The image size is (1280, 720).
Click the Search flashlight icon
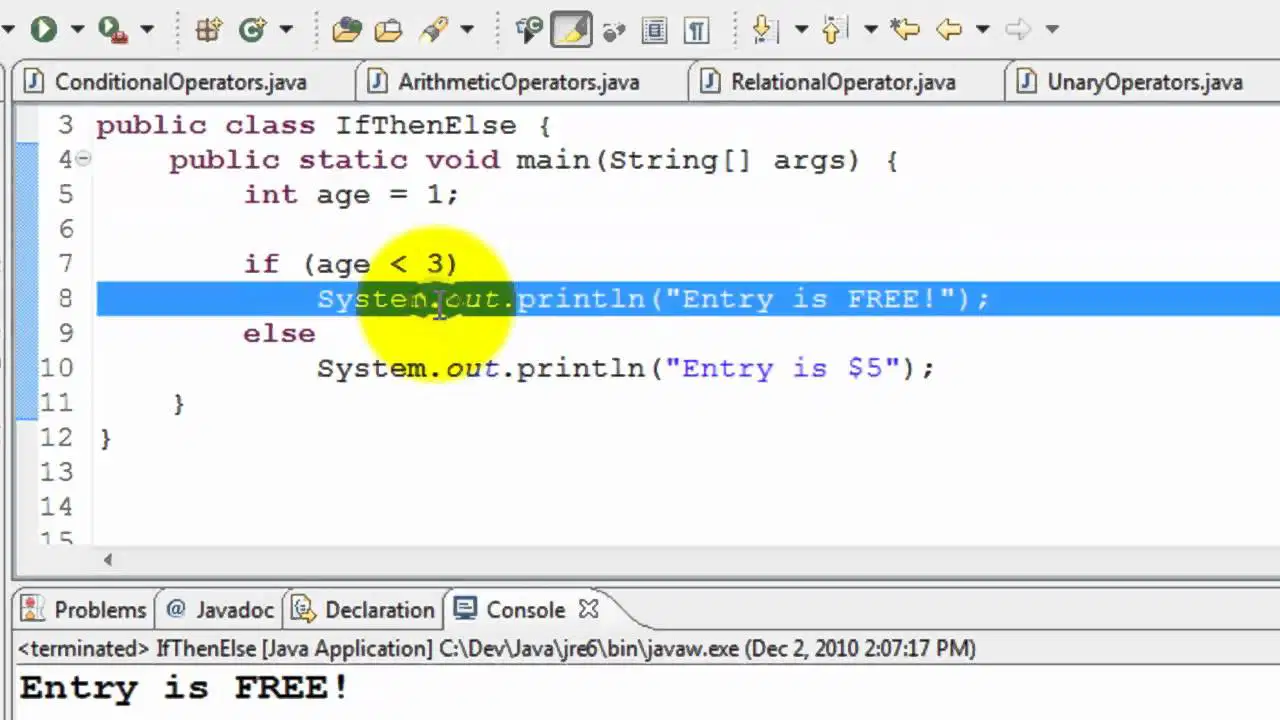point(434,29)
